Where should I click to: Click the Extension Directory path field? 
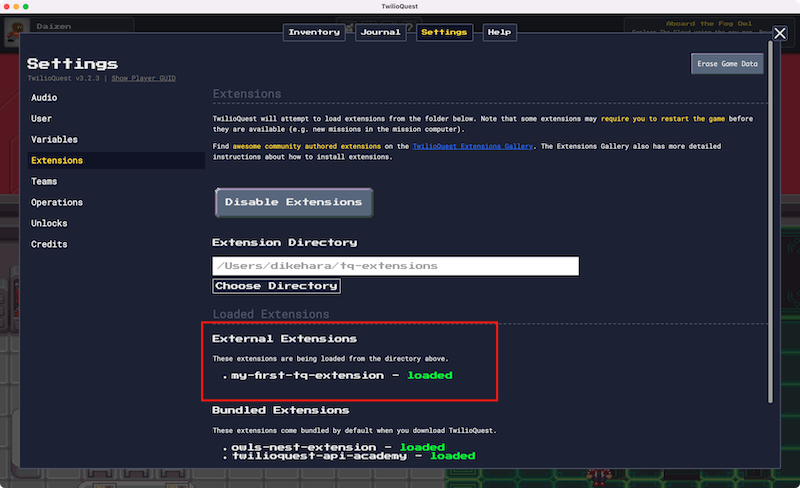click(395, 266)
